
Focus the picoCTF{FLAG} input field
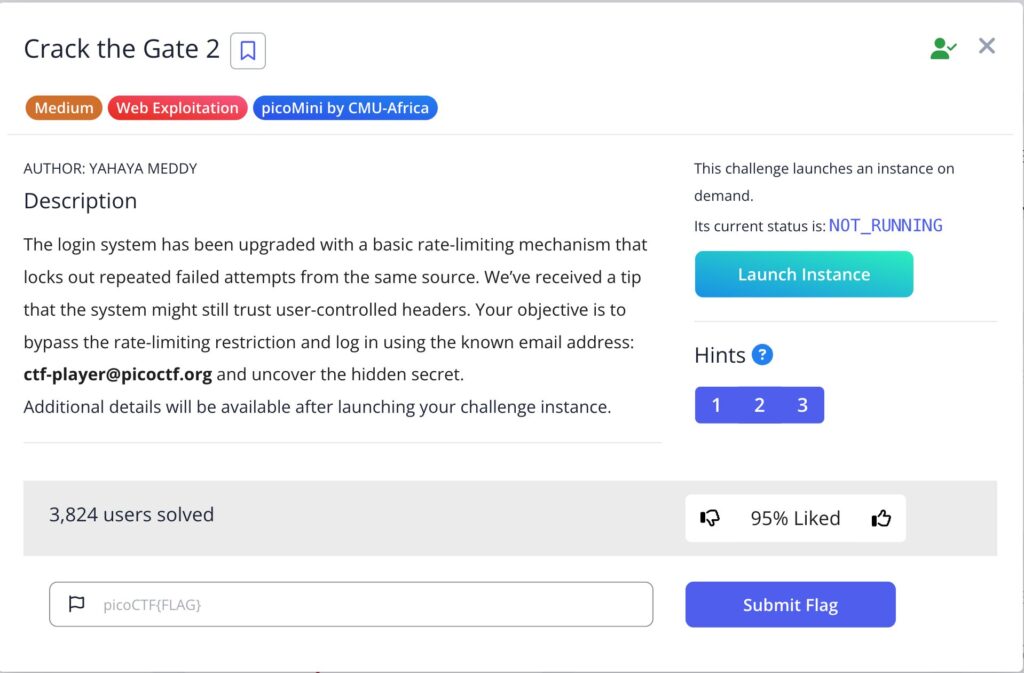pyautogui.click(x=370, y=604)
